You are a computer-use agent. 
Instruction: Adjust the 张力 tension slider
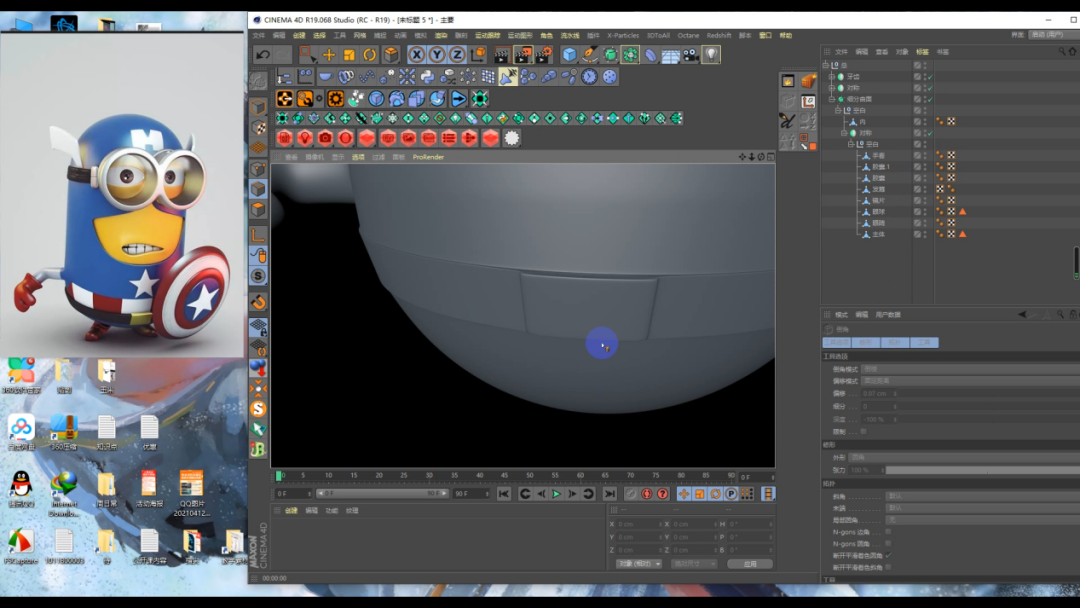pos(982,470)
